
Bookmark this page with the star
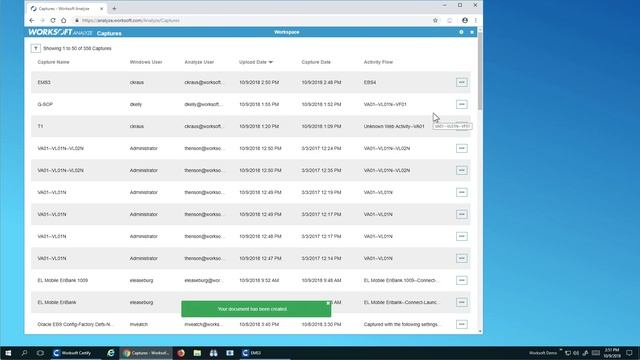pos(436,20)
